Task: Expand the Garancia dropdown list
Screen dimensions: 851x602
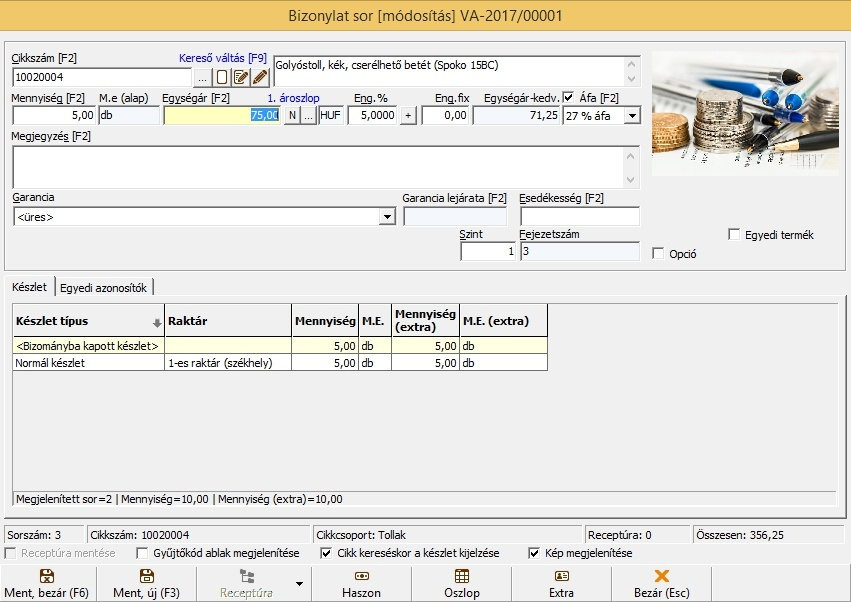Action: point(388,217)
